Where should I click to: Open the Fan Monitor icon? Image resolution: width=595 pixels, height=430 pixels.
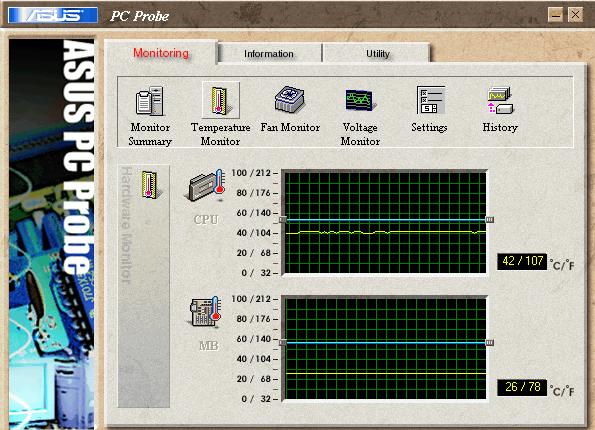click(x=290, y=100)
